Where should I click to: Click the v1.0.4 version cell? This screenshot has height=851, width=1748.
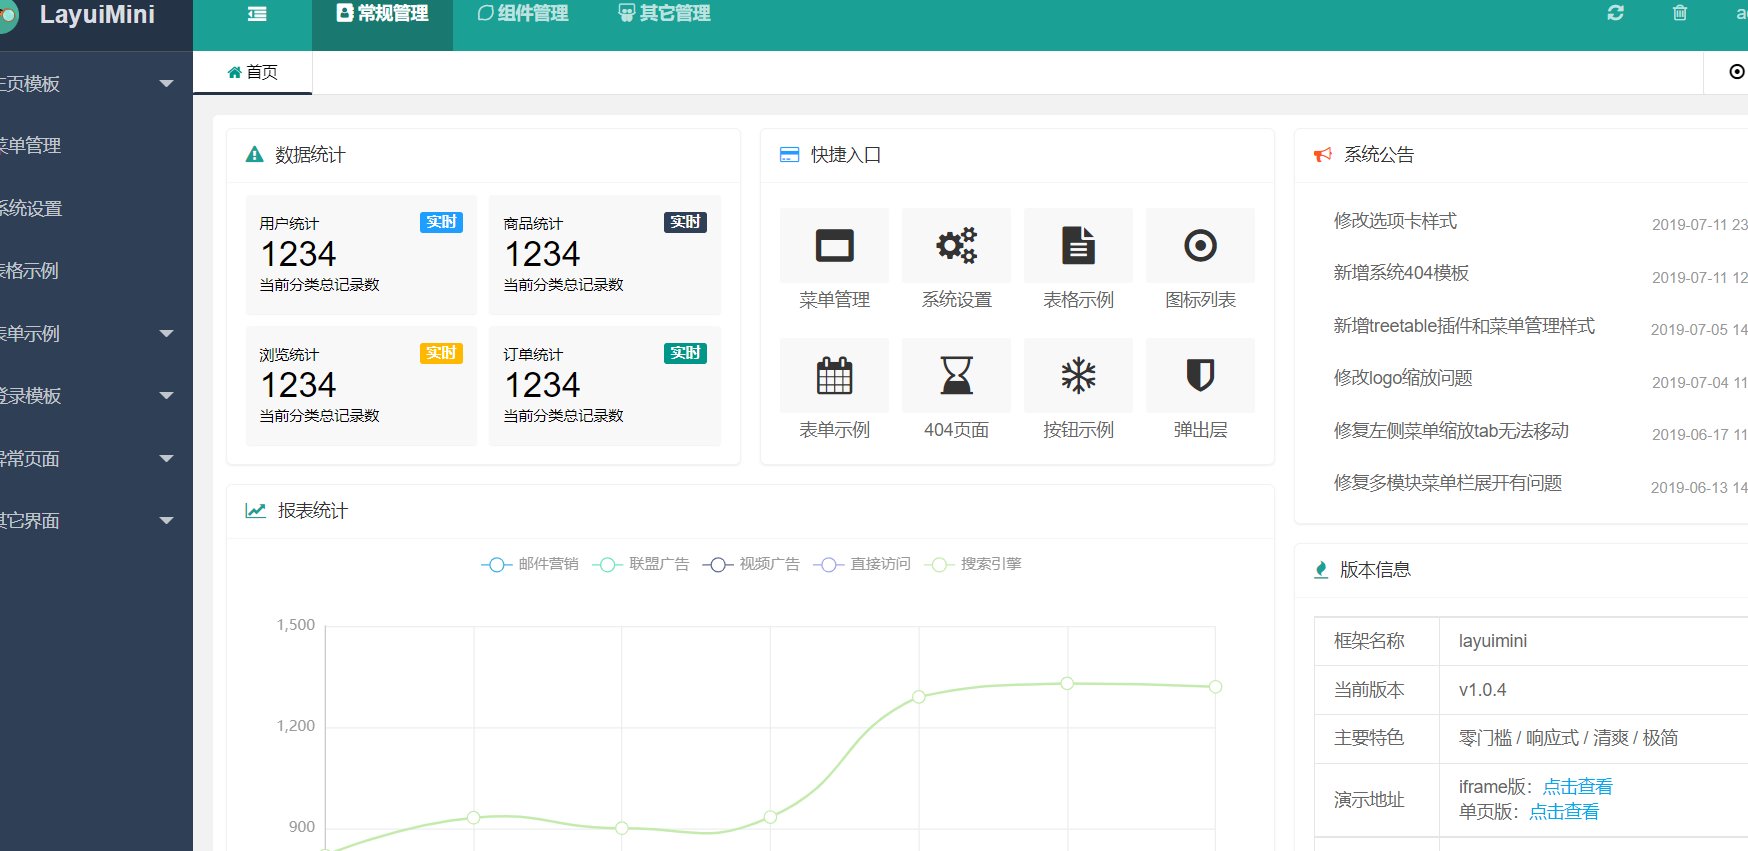(x=1593, y=690)
